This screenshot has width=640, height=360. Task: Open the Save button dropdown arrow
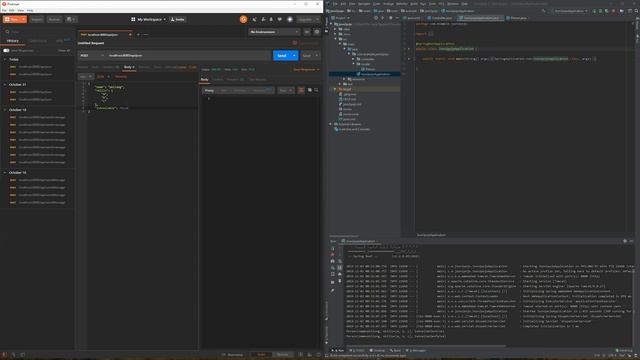tap(317, 56)
